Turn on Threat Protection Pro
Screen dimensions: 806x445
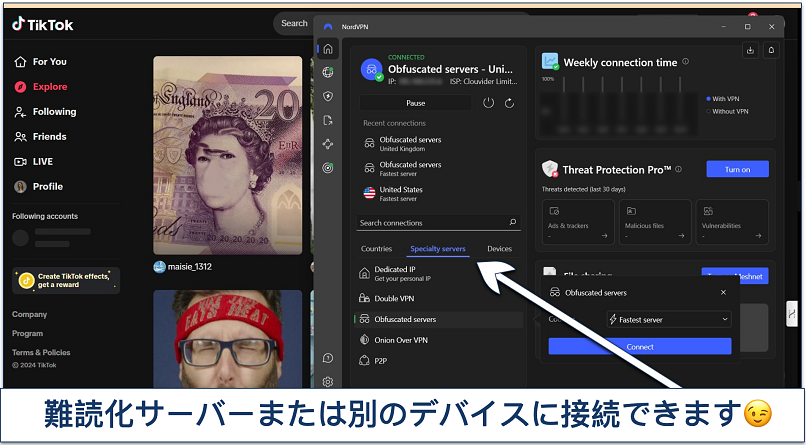pos(737,169)
